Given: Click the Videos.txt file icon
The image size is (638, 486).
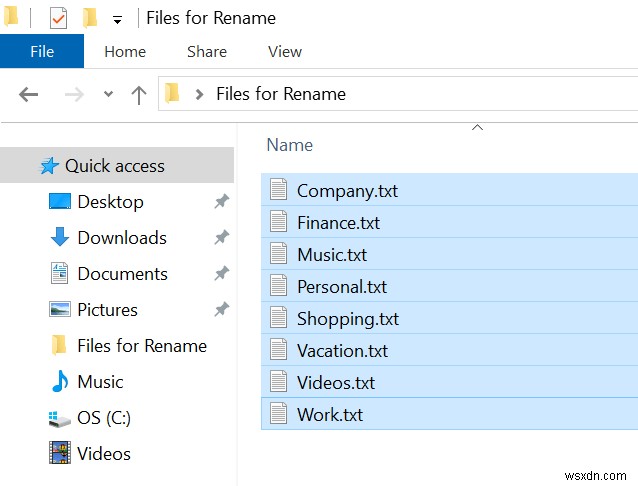Looking at the screenshot, I should coord(279,381).
